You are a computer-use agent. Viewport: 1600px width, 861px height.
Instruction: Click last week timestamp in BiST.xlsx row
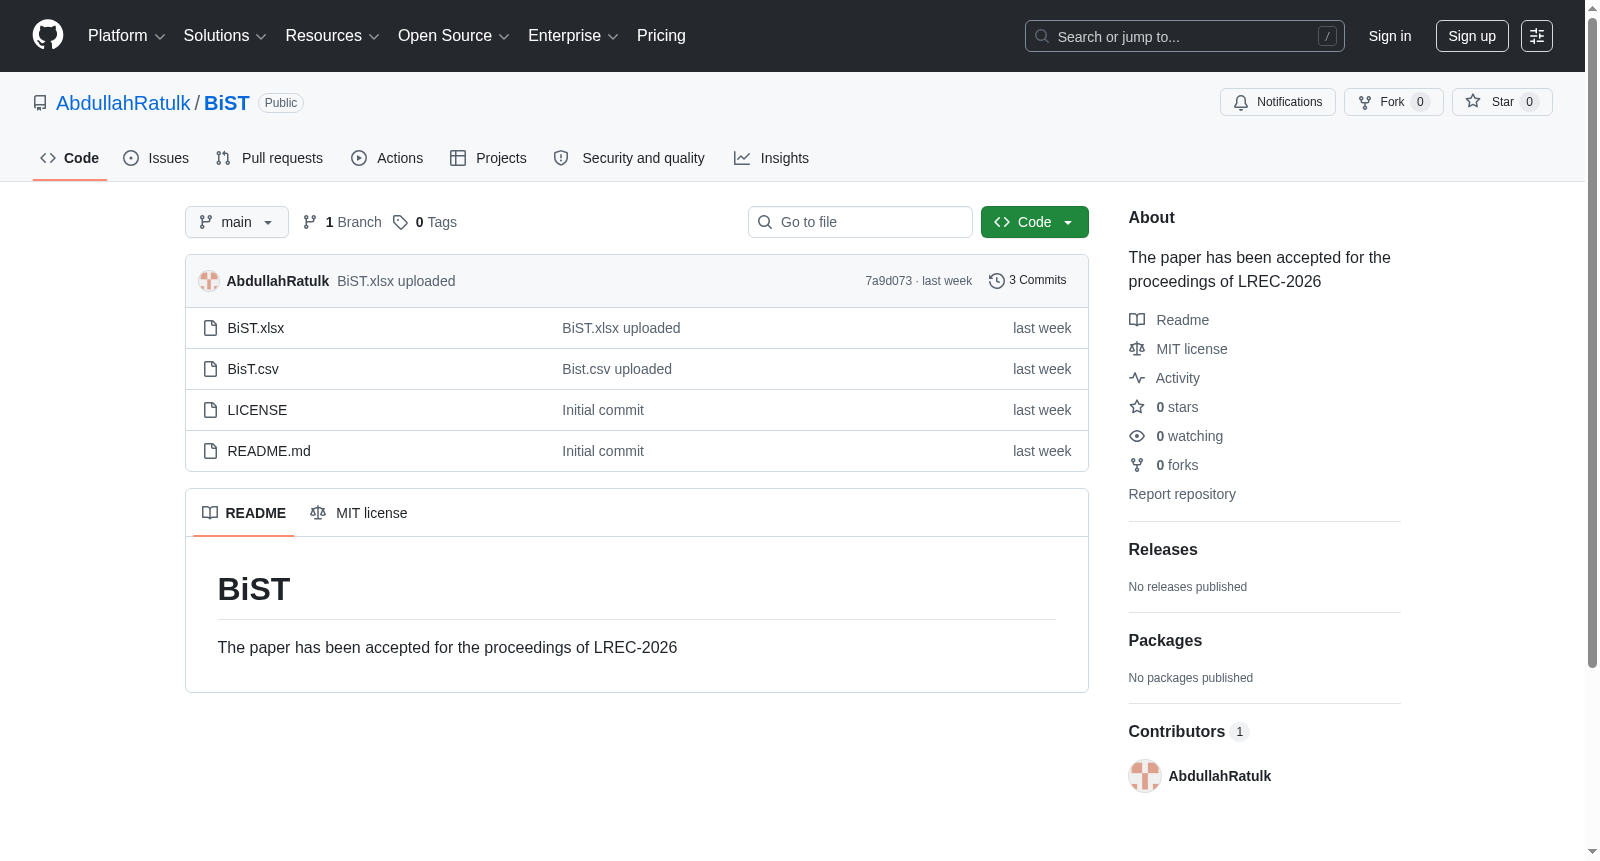[x=1042, y=328]
